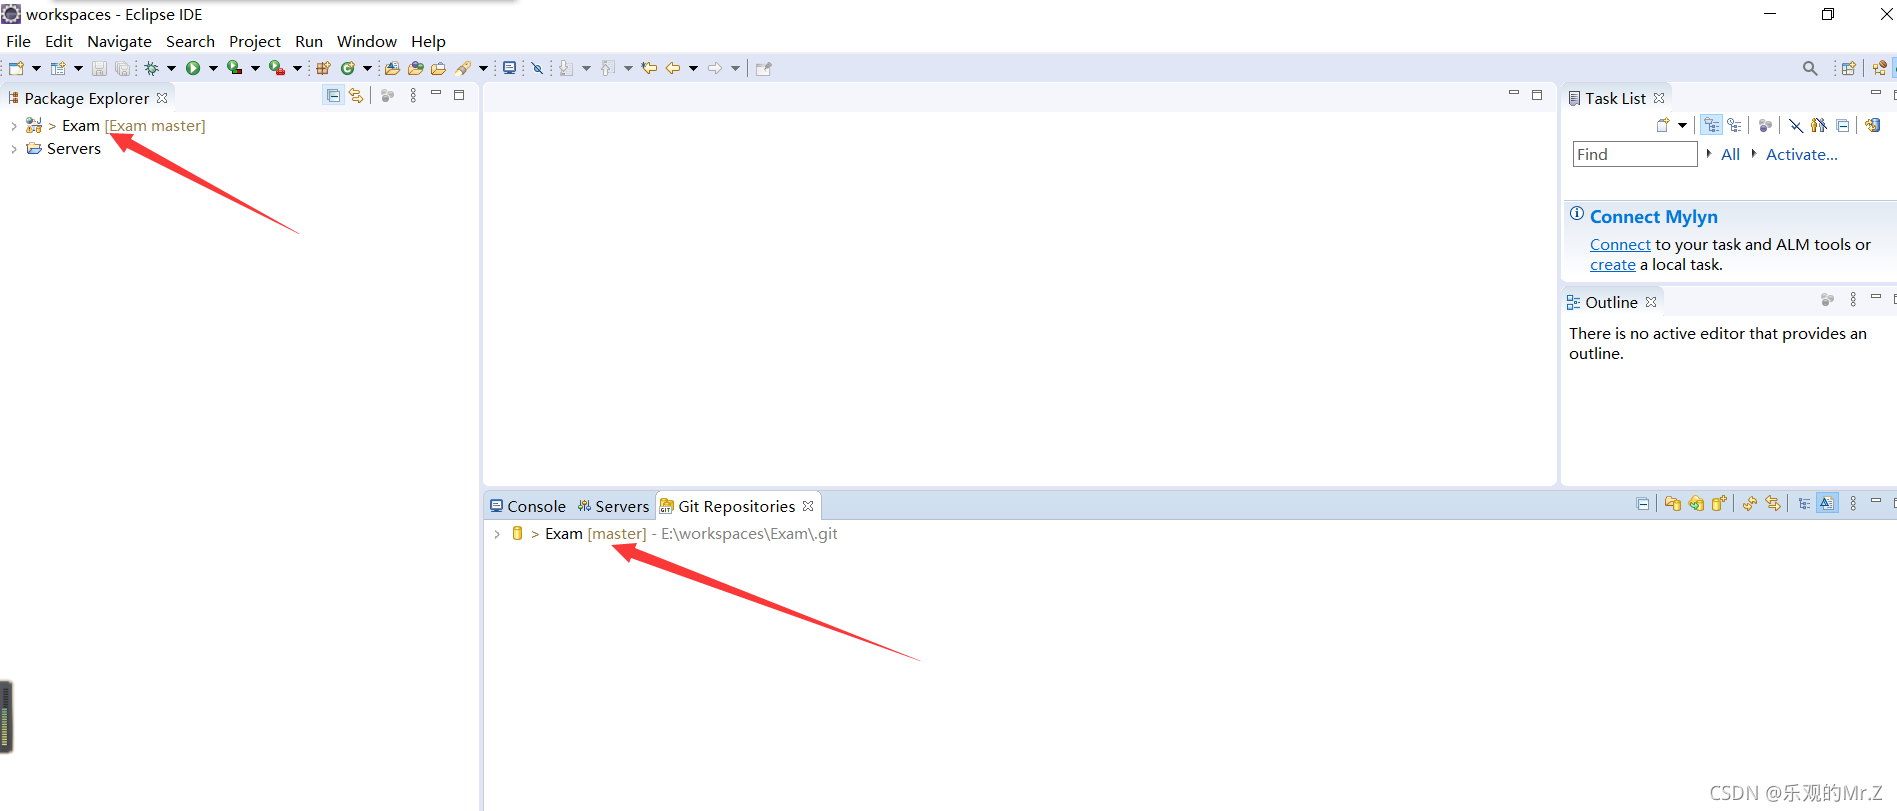Click the Run External Tools toolbox icon
Image resolution: width=1897 pixels, height=811 pixels.
tap(276, 68)
